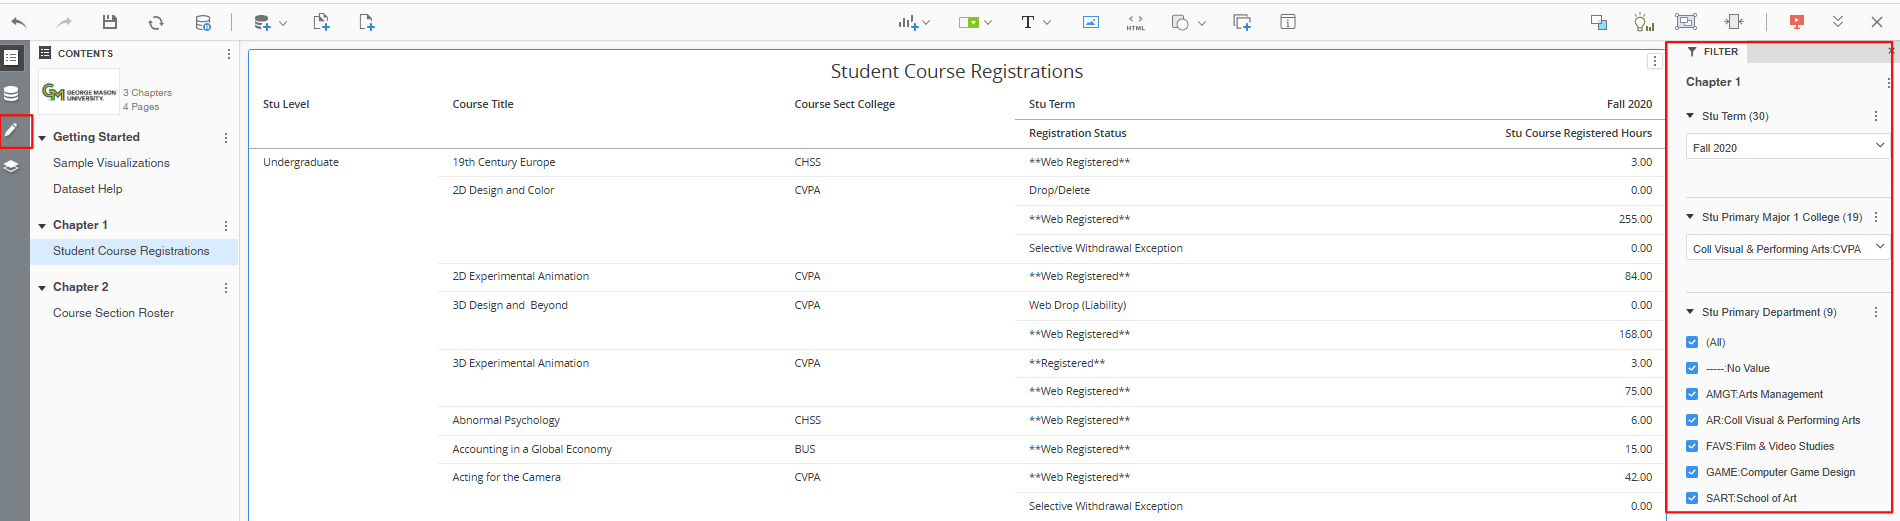Click the Undo arrow icon
Screen dimensions: 1900x521
[x=19, y=22]
